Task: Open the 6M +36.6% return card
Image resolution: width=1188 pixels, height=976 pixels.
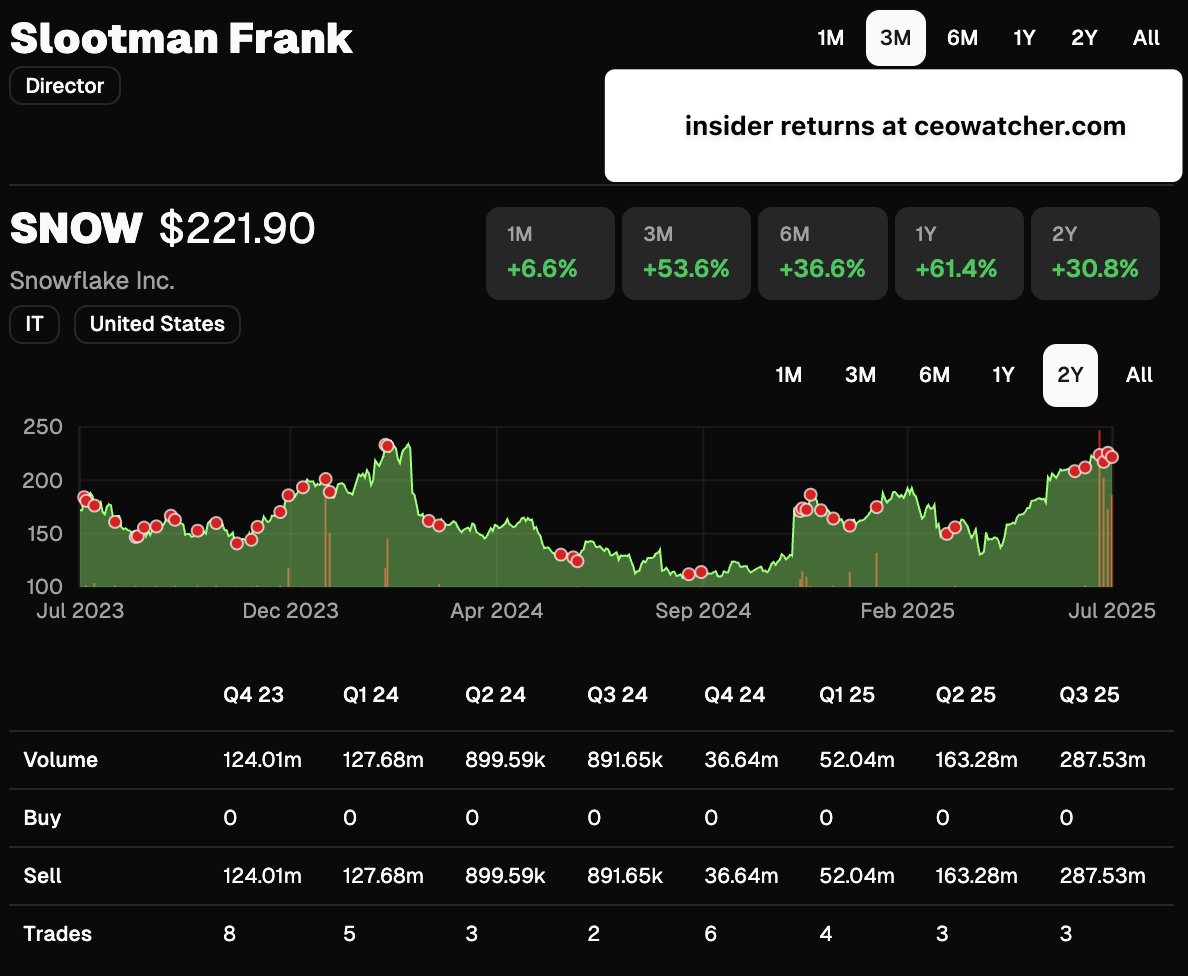Action: click(x=823, y=253)
